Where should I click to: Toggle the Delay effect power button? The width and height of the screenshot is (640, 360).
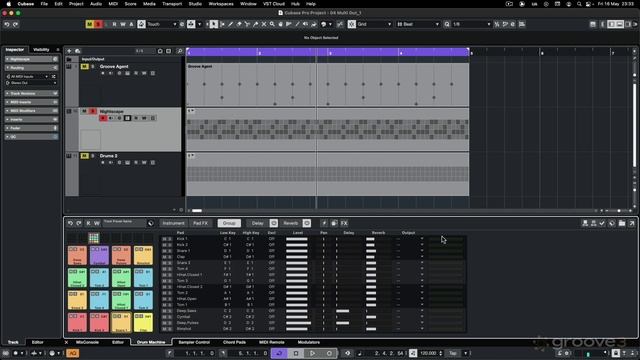[273, 223]
